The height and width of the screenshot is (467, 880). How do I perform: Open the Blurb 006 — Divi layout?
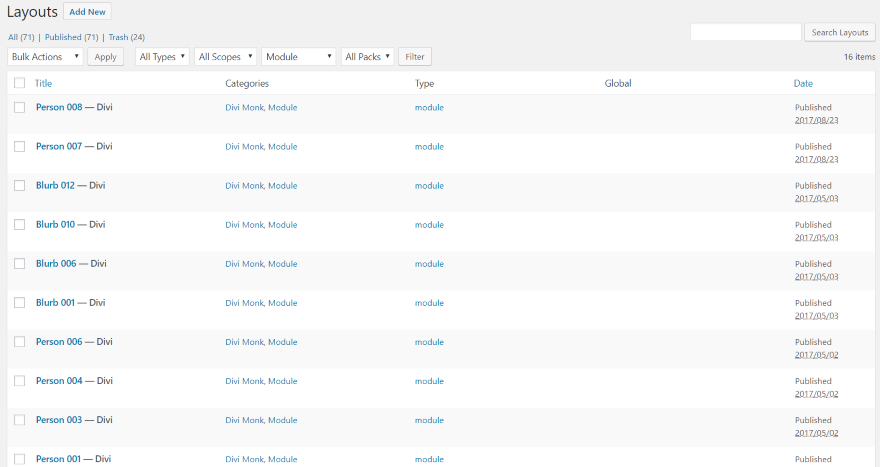click(x=56, y=263)
